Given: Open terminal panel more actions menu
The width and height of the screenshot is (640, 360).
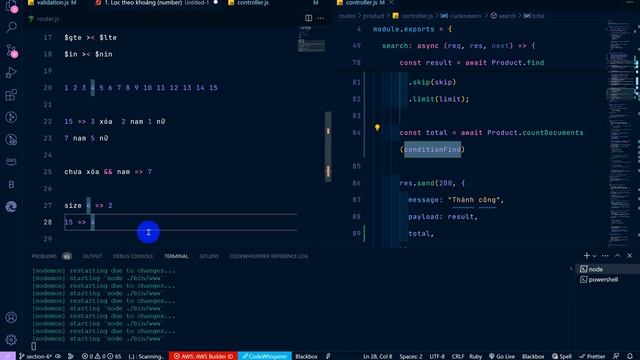Looking at the screenshot, I should click(605, 256).
